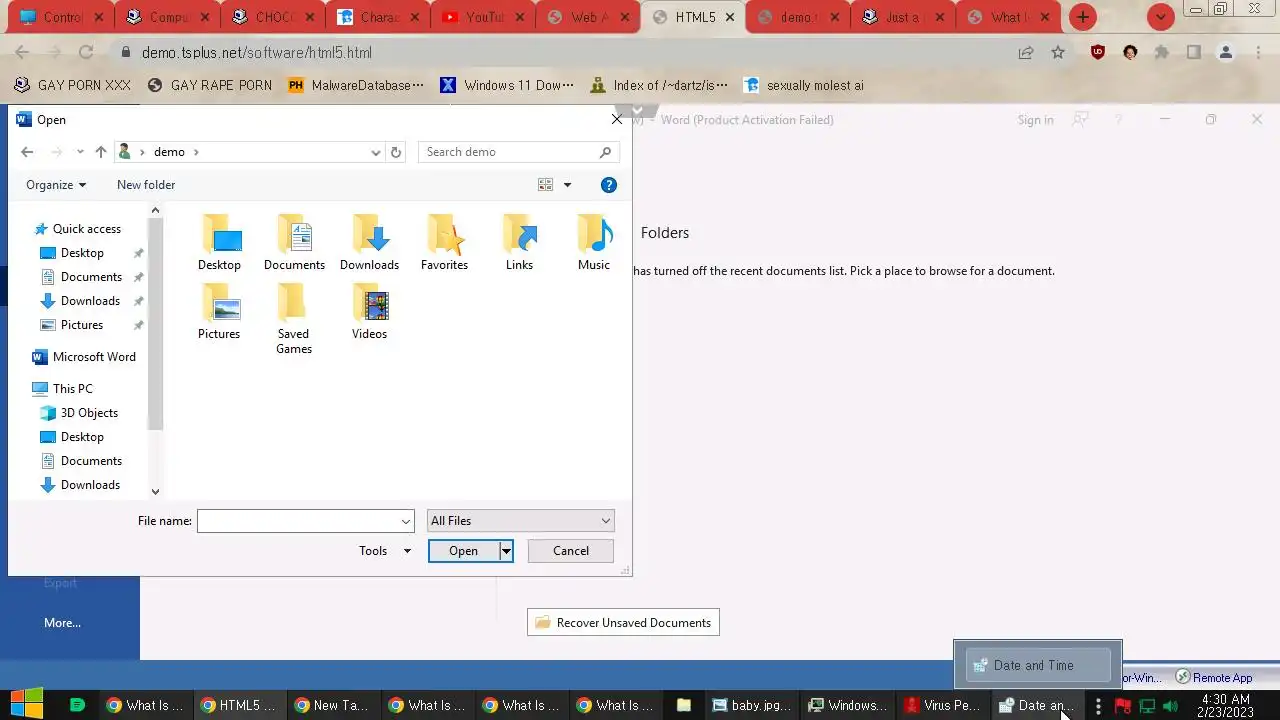1280x720 pixels.
Task: Open the Links folder
Action: (x=519, y=242)
